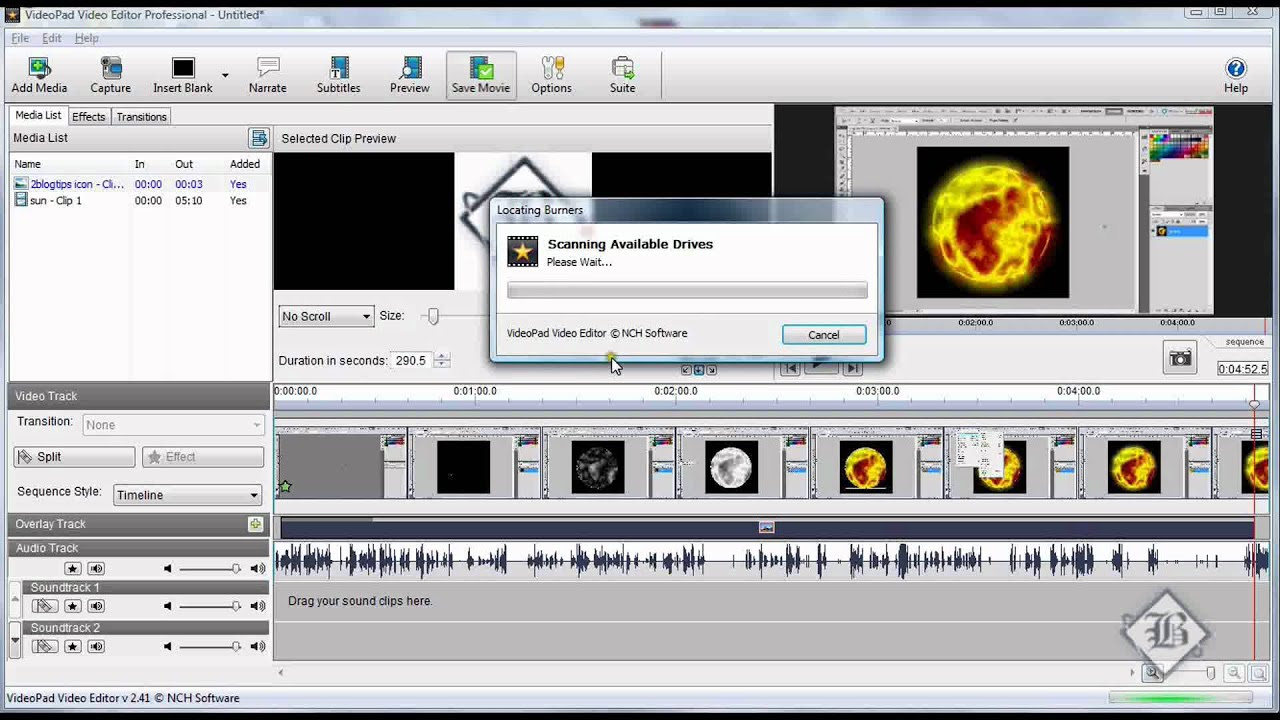The image size is (1280, 720).
Task: Mute the main Audio Track
Action: [x=96, y=568]
